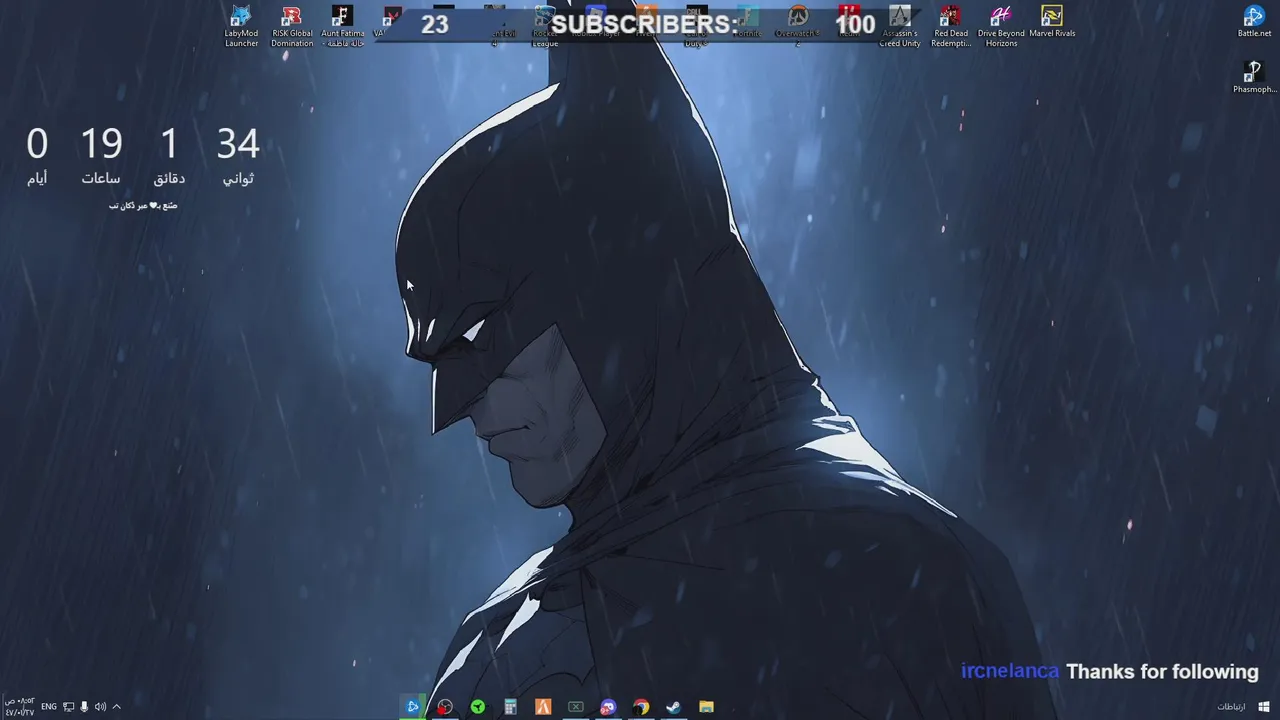Screen dimensions: 1280x720
Task: Click the taskbar clock and date
Action: (x=19, y=707)
